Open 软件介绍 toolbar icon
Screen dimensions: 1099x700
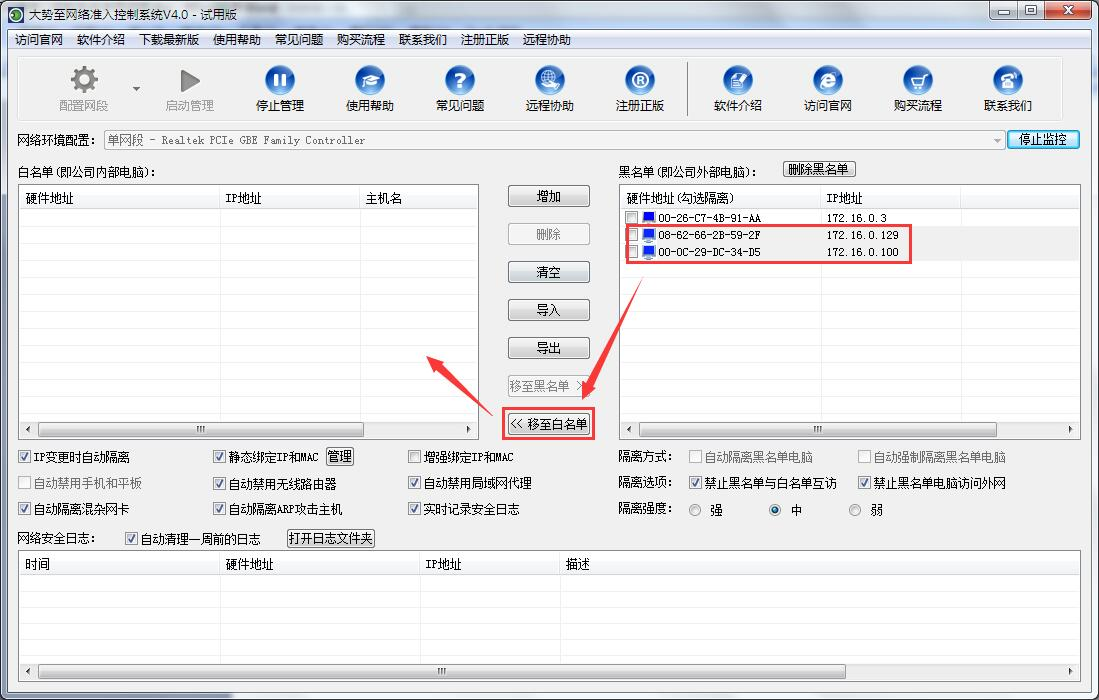tap(737, 81)
